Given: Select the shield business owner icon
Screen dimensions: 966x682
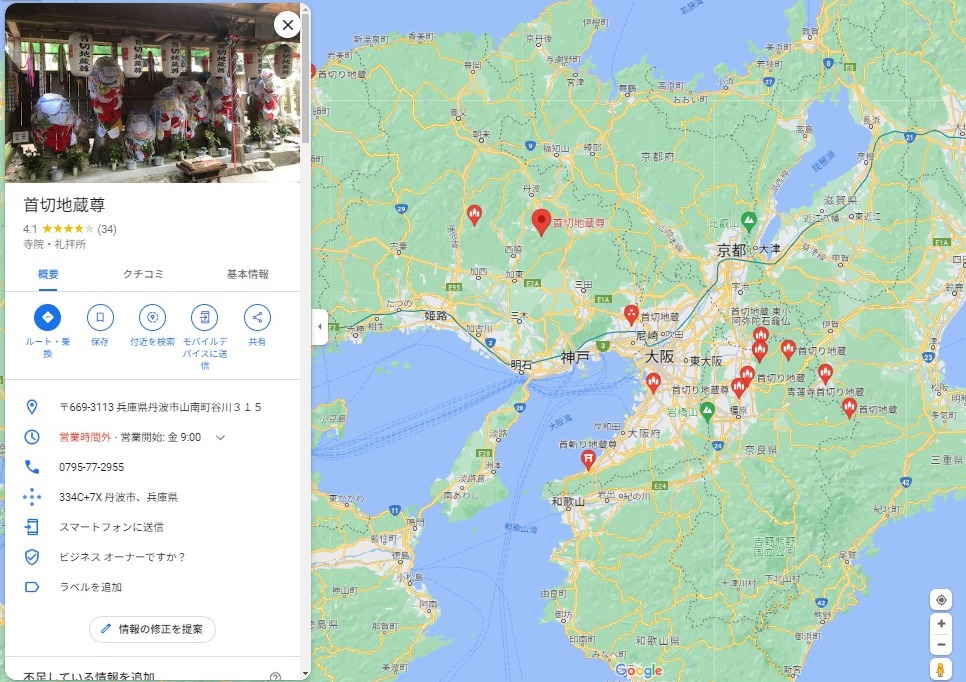Looking at the screenshot, I should (32, 557).
